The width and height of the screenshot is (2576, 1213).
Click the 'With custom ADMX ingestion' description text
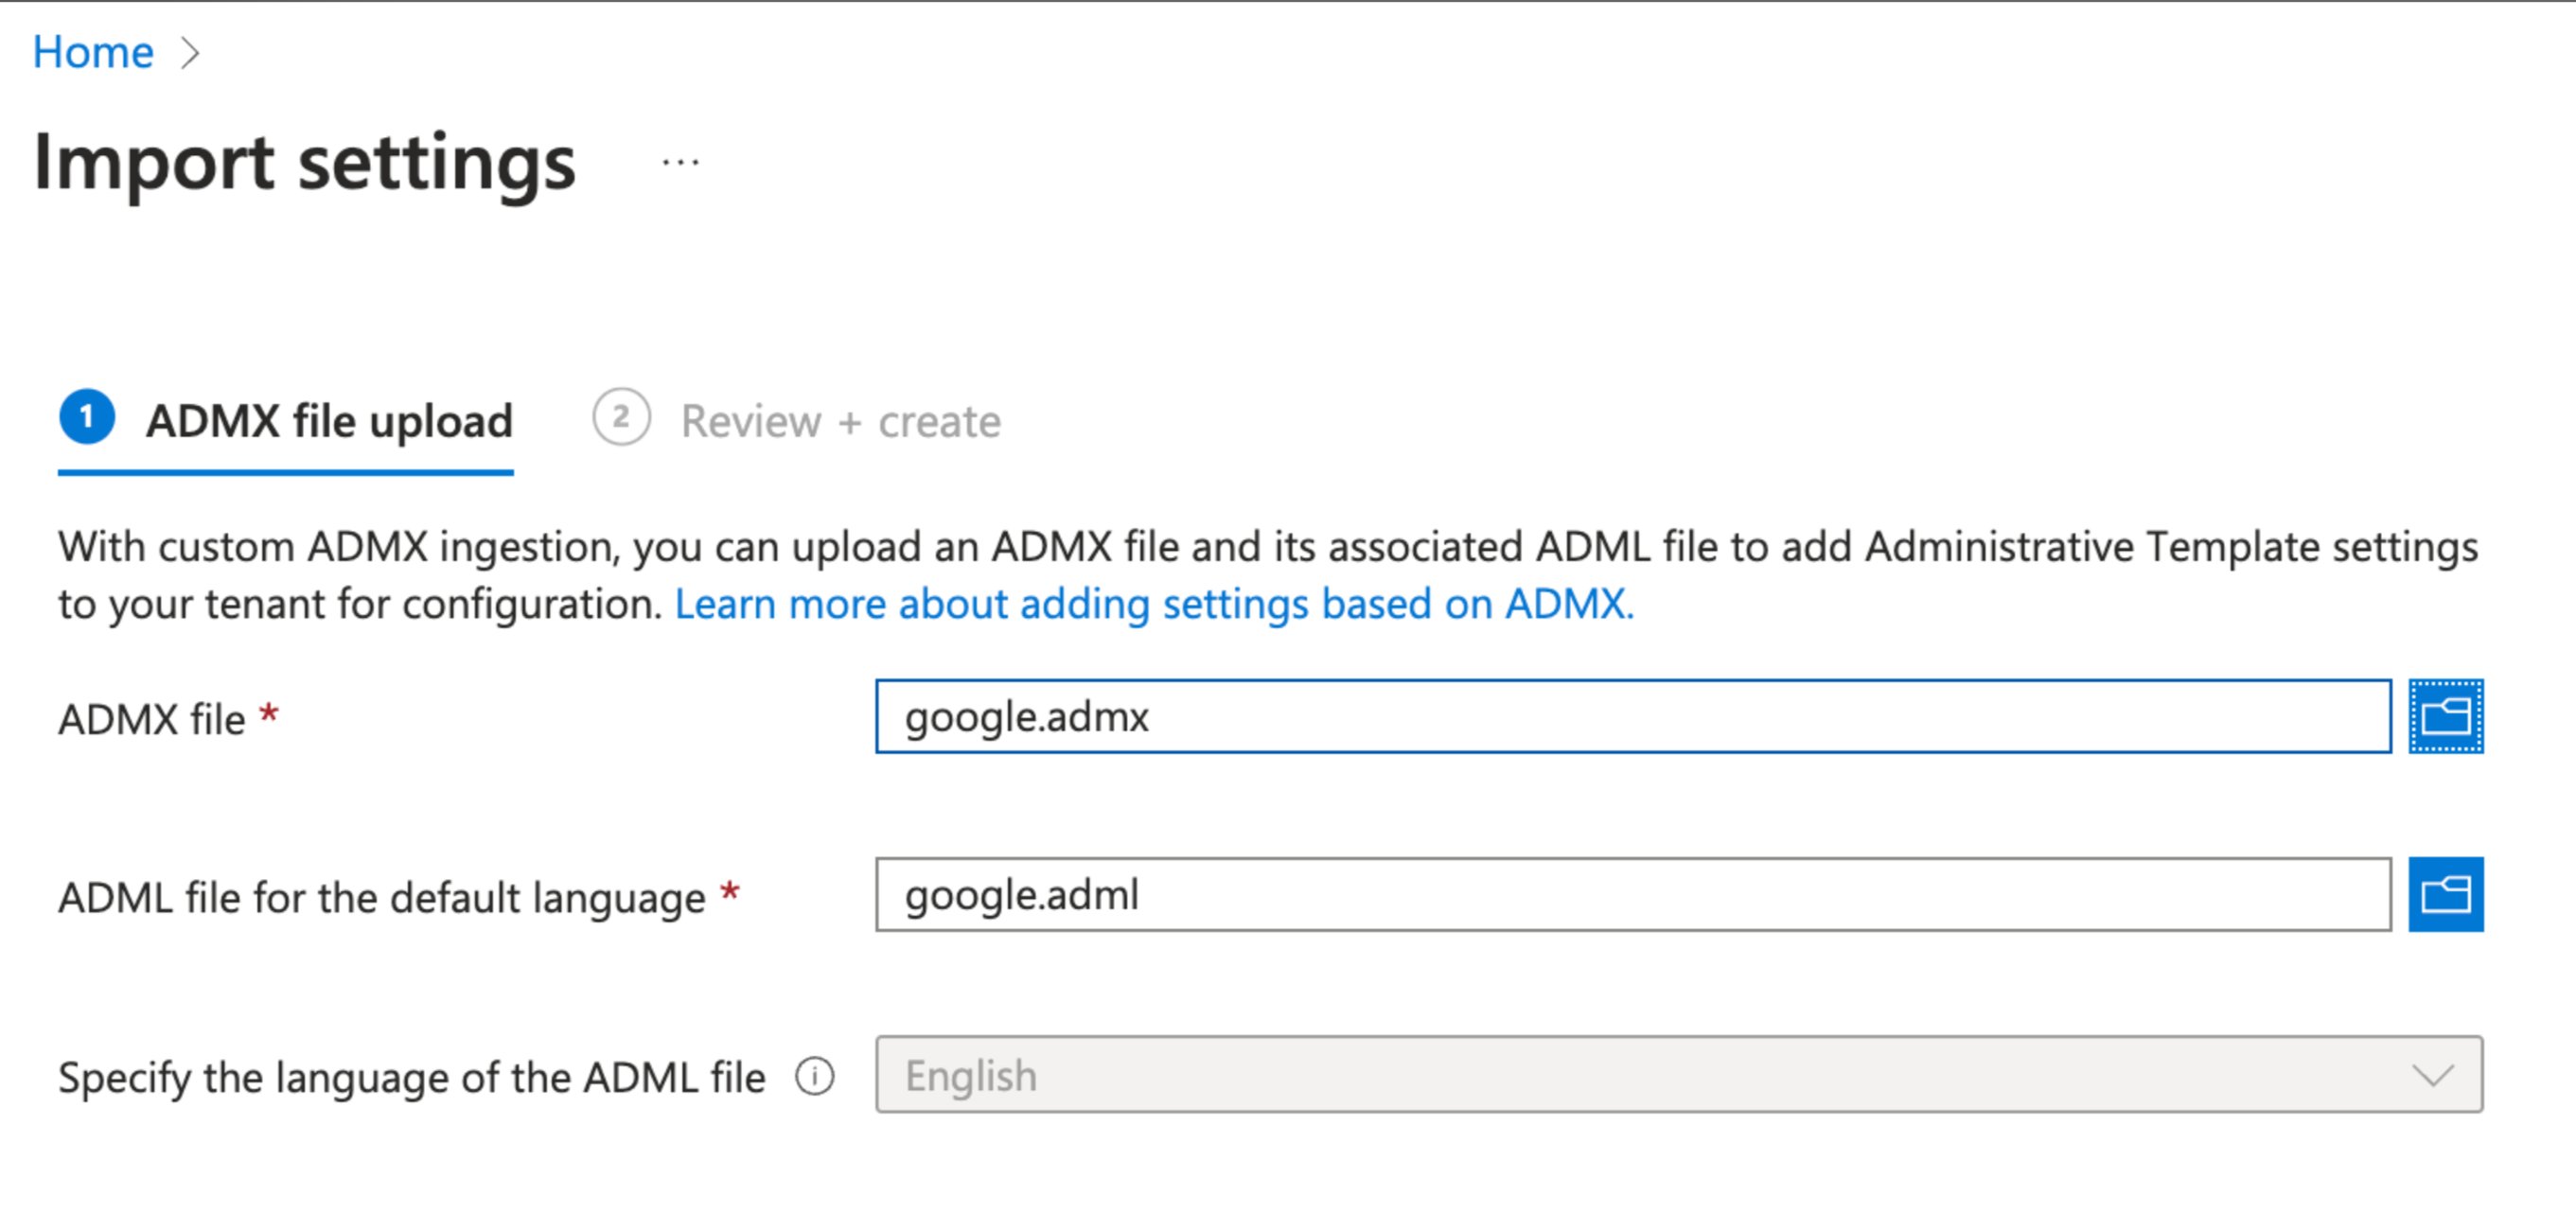1267,575
